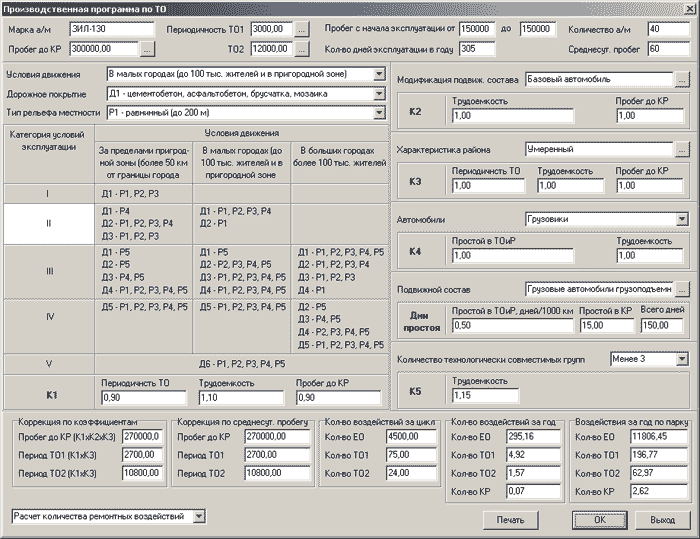Click Кол-во ЕО за год field 295,16

point(533,437)
